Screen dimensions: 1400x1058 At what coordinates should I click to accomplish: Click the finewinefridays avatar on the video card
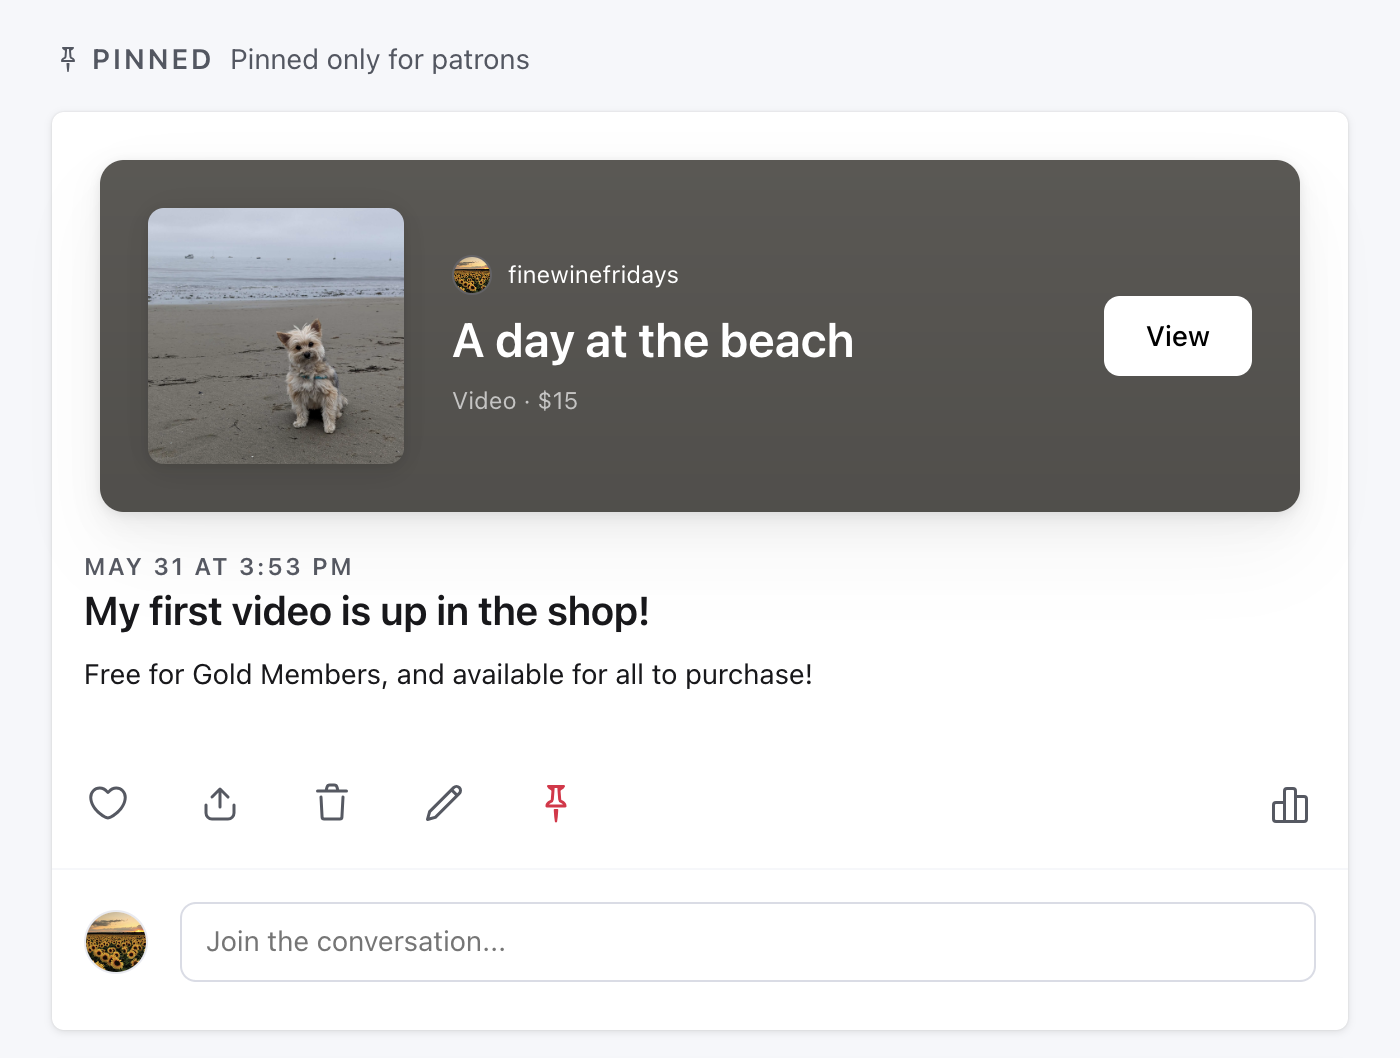click(x=472, y=275)
